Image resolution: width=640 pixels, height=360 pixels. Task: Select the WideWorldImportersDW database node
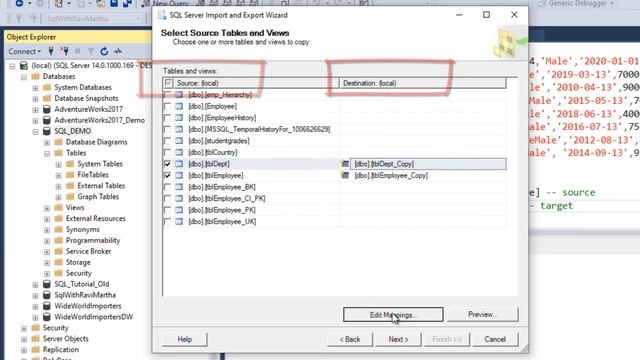click(x=93, y=317)
